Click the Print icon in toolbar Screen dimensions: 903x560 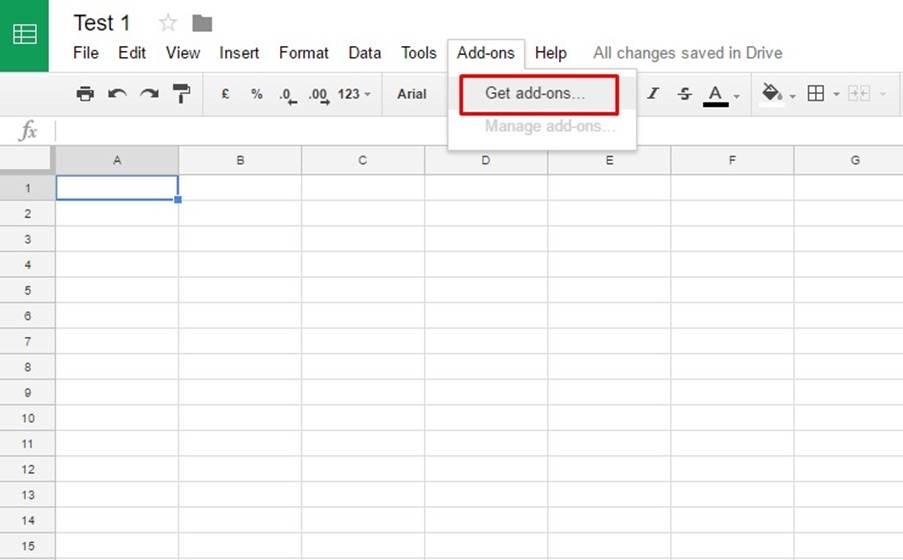[86, 94]
